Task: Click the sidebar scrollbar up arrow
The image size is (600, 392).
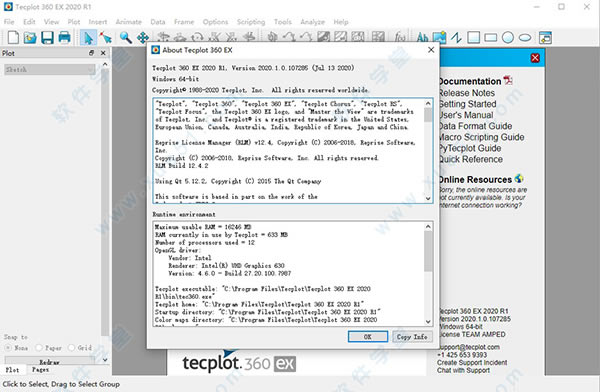Action: pos(105,64)
